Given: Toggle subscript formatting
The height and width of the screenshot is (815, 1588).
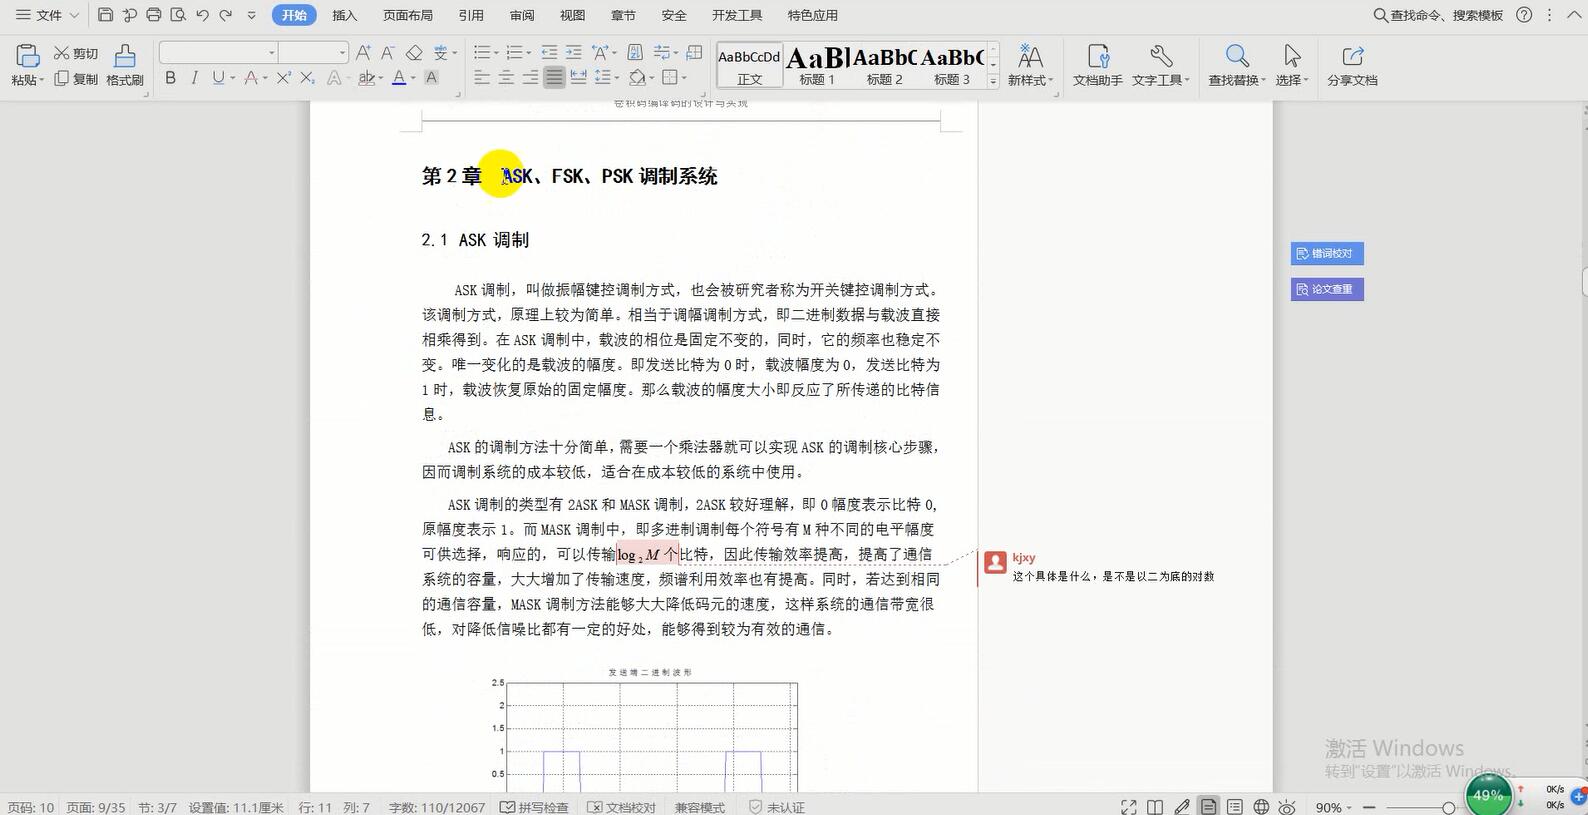Looking at the screenshot, I should 308,78.
